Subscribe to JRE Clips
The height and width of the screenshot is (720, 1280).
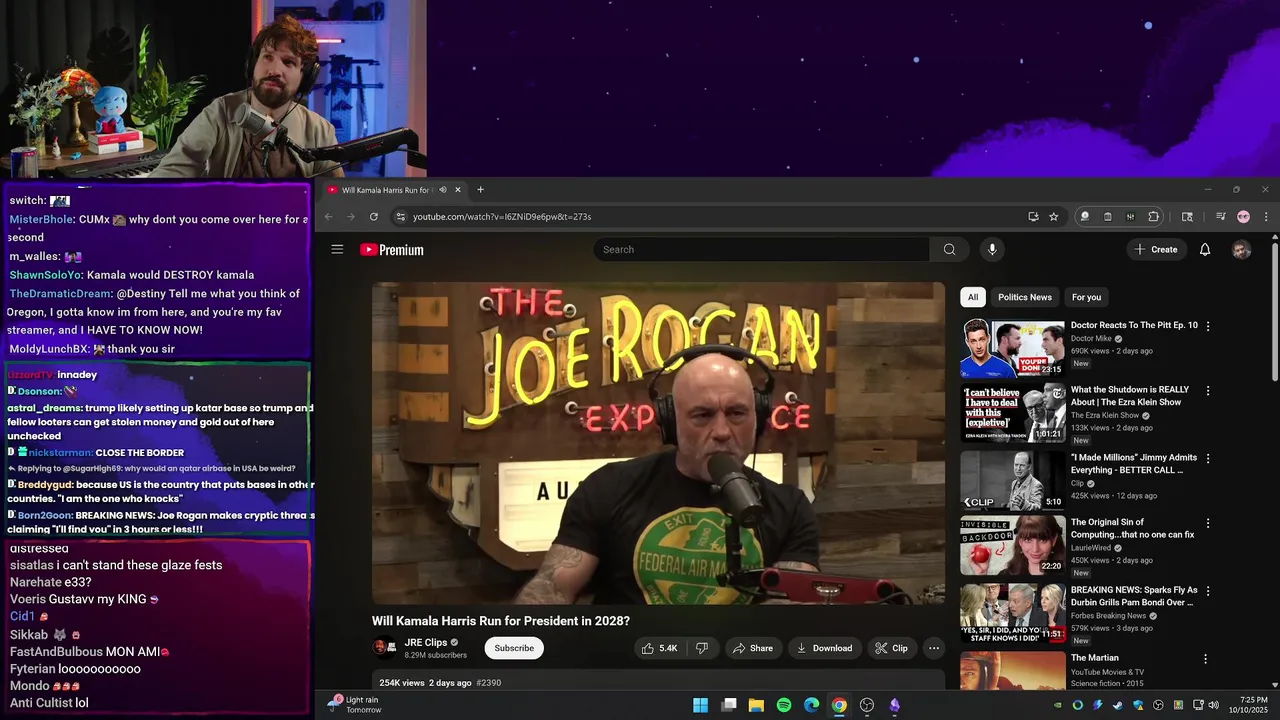(x=514, y=648)
